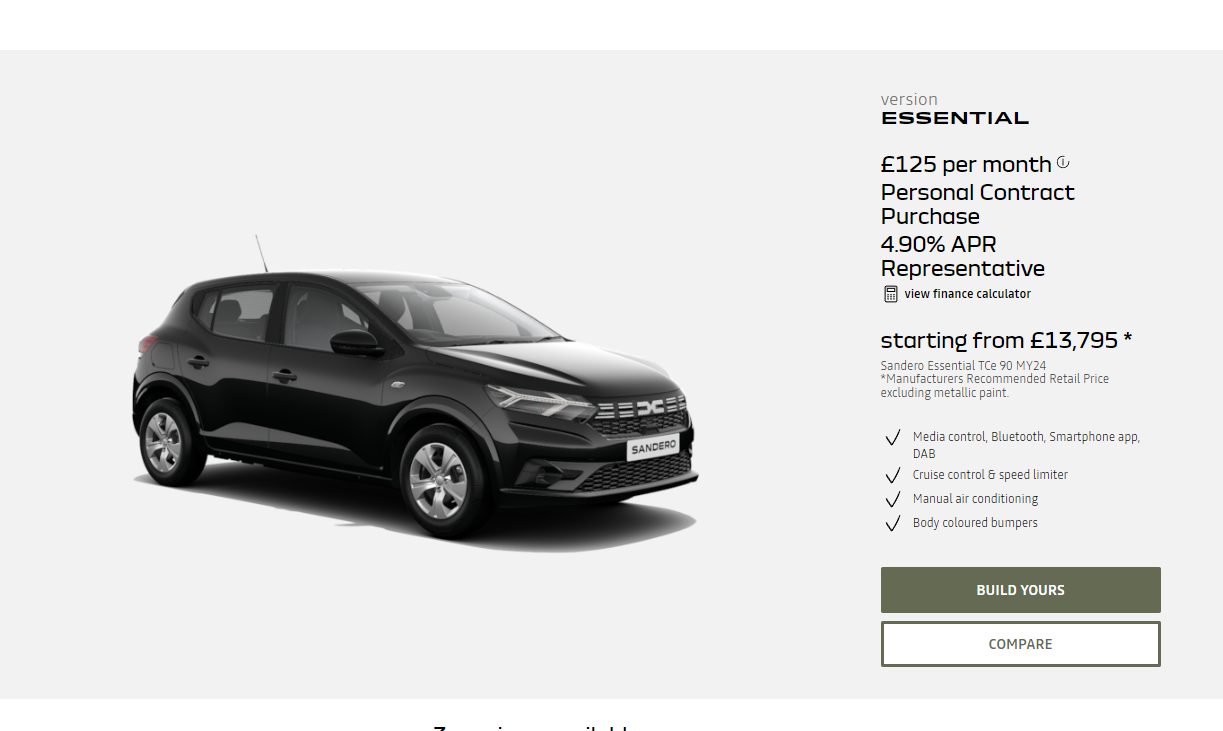Click the checkmark next to Media control feature
This screenshot has height=731, width=1223.
[893, 438]
